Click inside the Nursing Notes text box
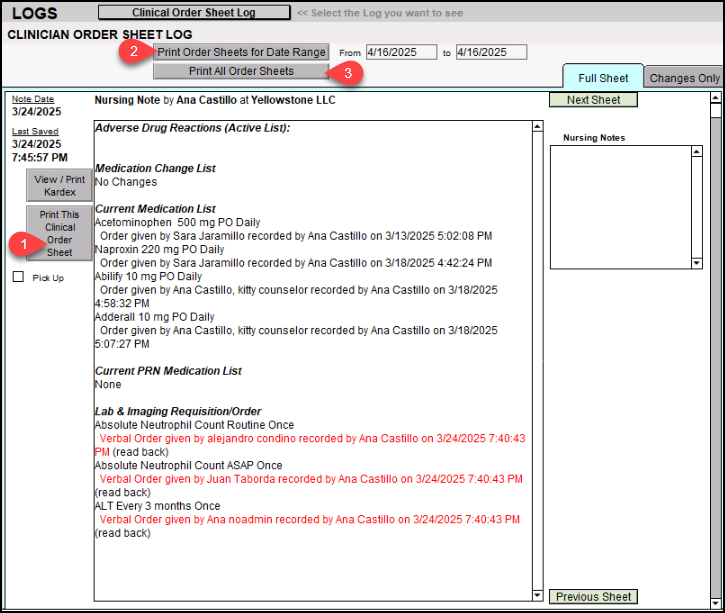The width and height of the screenshot is (725, 613). tap(620, 207)
